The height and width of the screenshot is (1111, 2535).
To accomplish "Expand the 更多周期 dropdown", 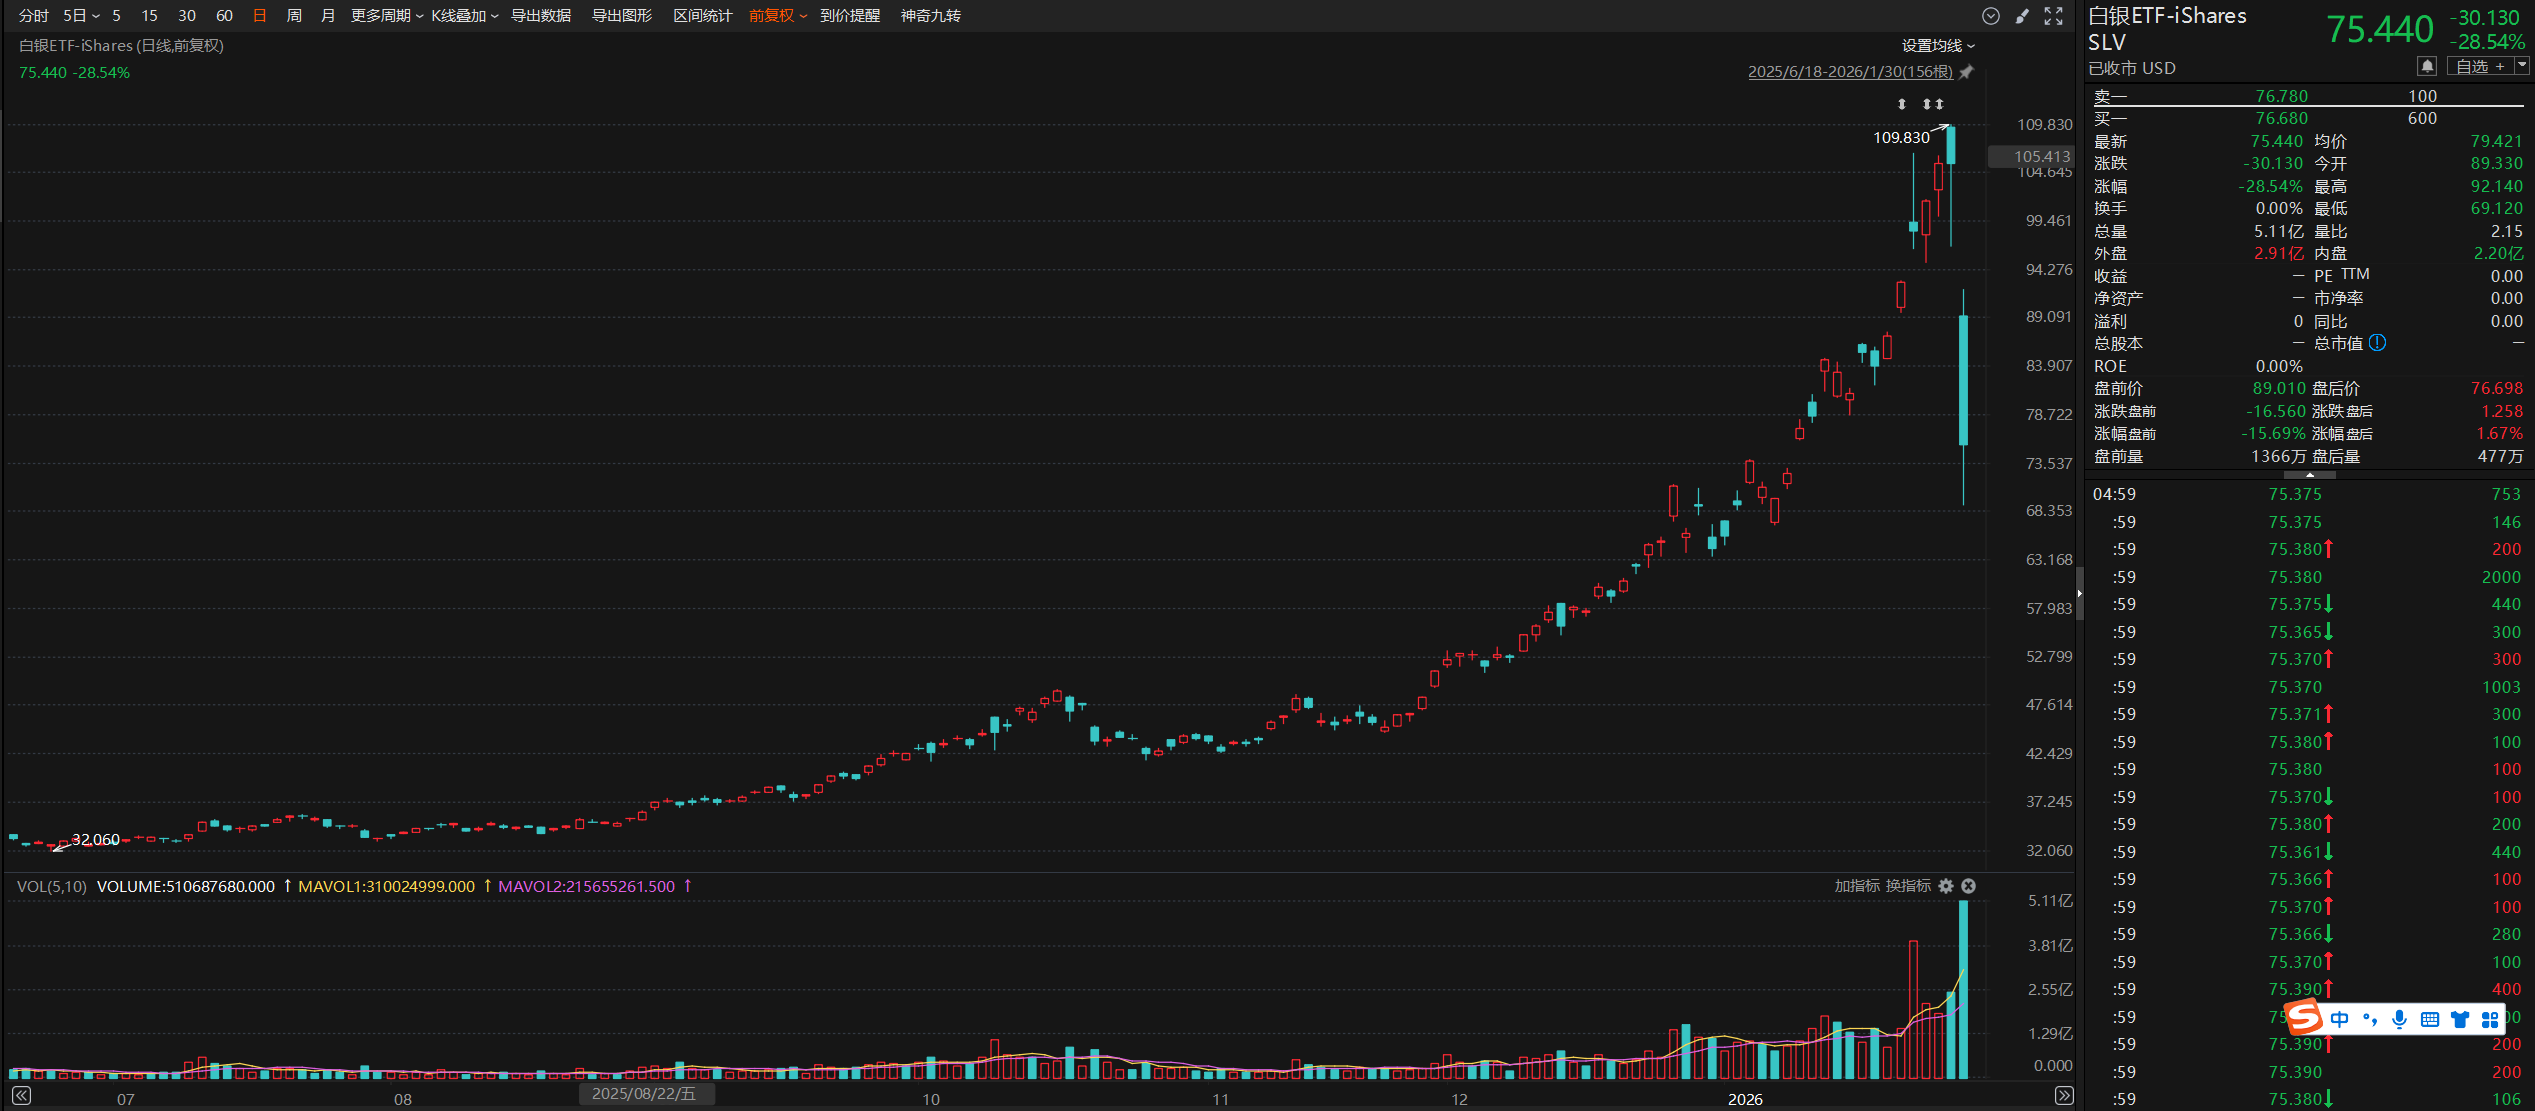I will (387, 16).
